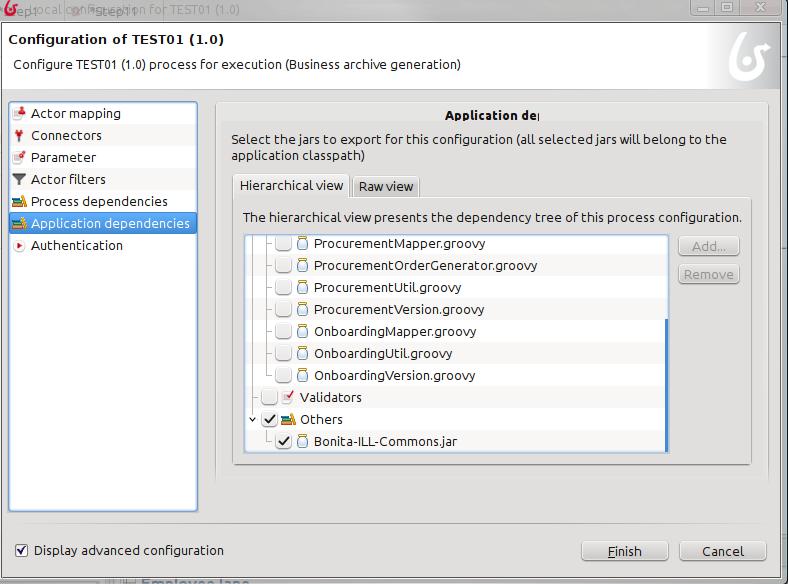Open the Connectors section
Image resolution: width=788 pixels, height=584 pixels.
(x=103, y=135)
